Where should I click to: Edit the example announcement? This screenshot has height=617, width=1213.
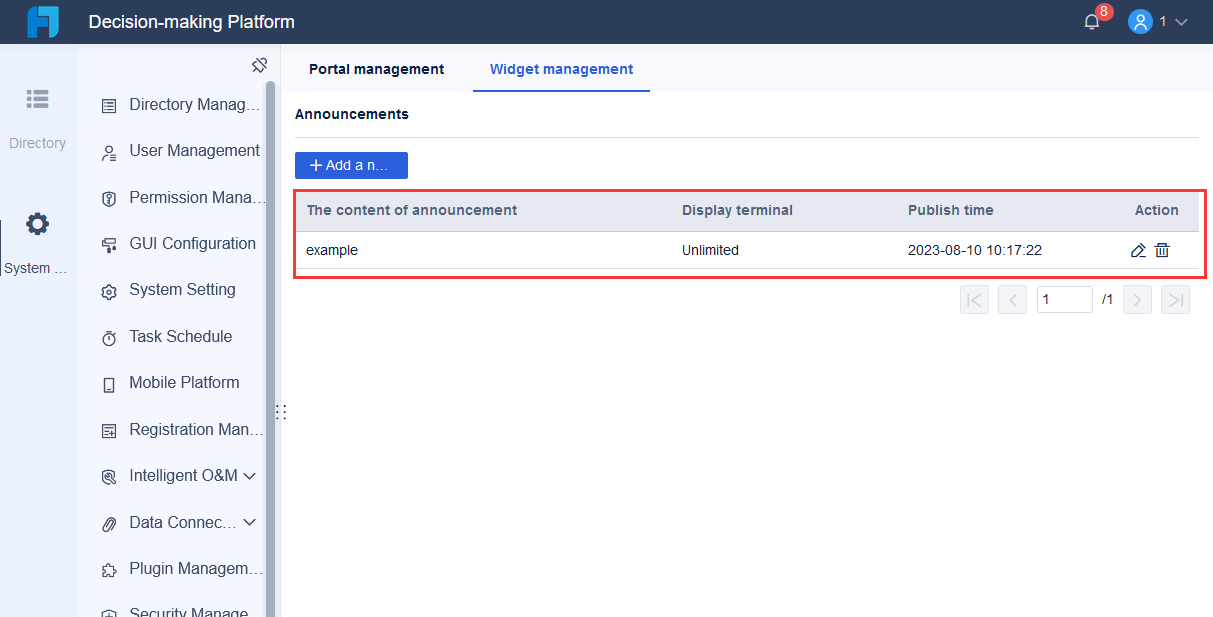pos(1137,250)
